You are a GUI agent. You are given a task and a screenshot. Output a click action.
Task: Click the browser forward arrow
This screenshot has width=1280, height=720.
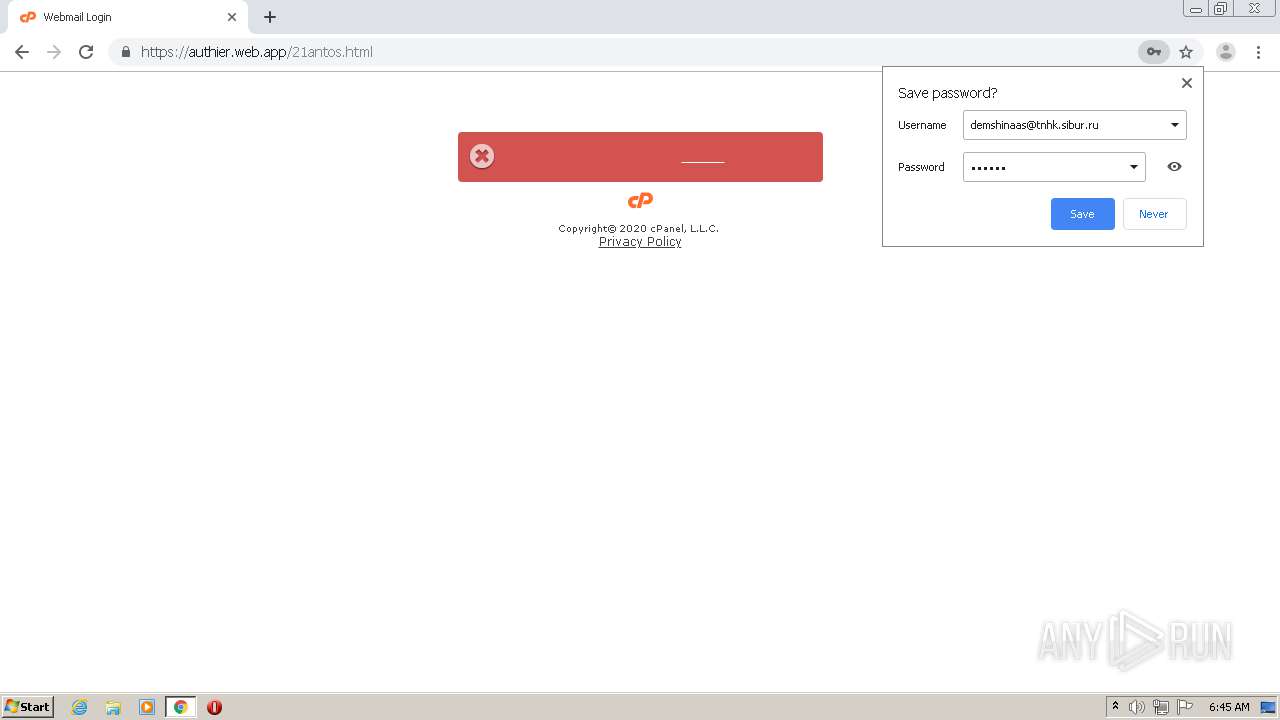point(54,52)
